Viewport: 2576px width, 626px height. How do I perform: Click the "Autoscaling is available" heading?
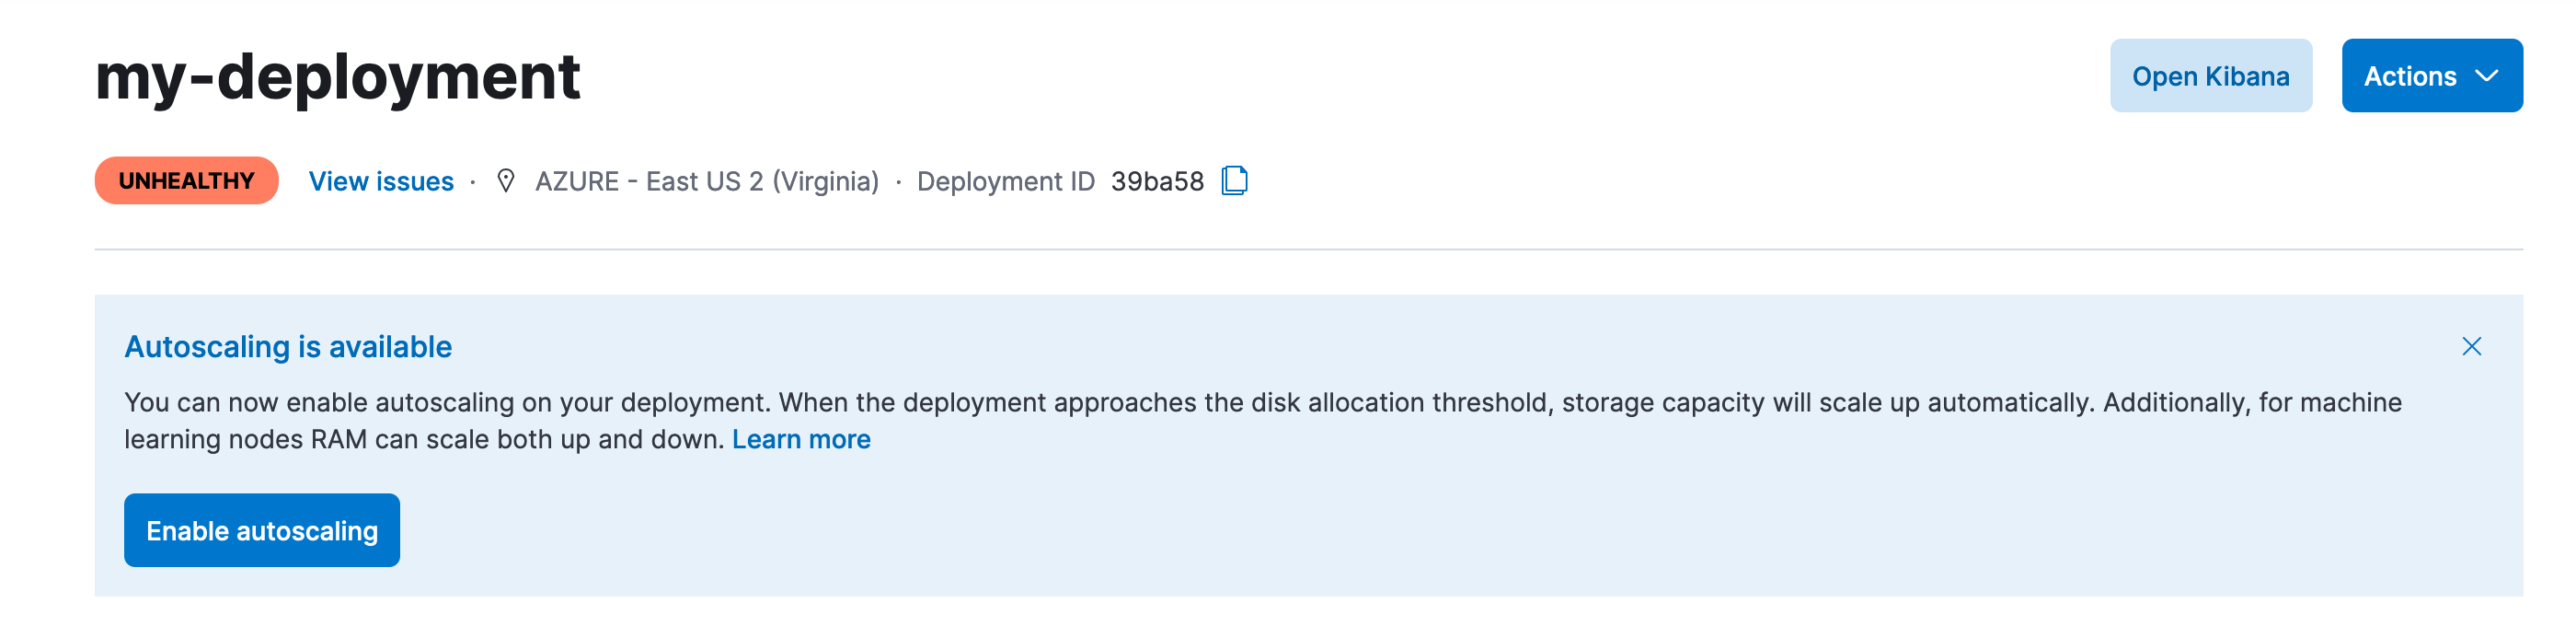coord(288,346)
